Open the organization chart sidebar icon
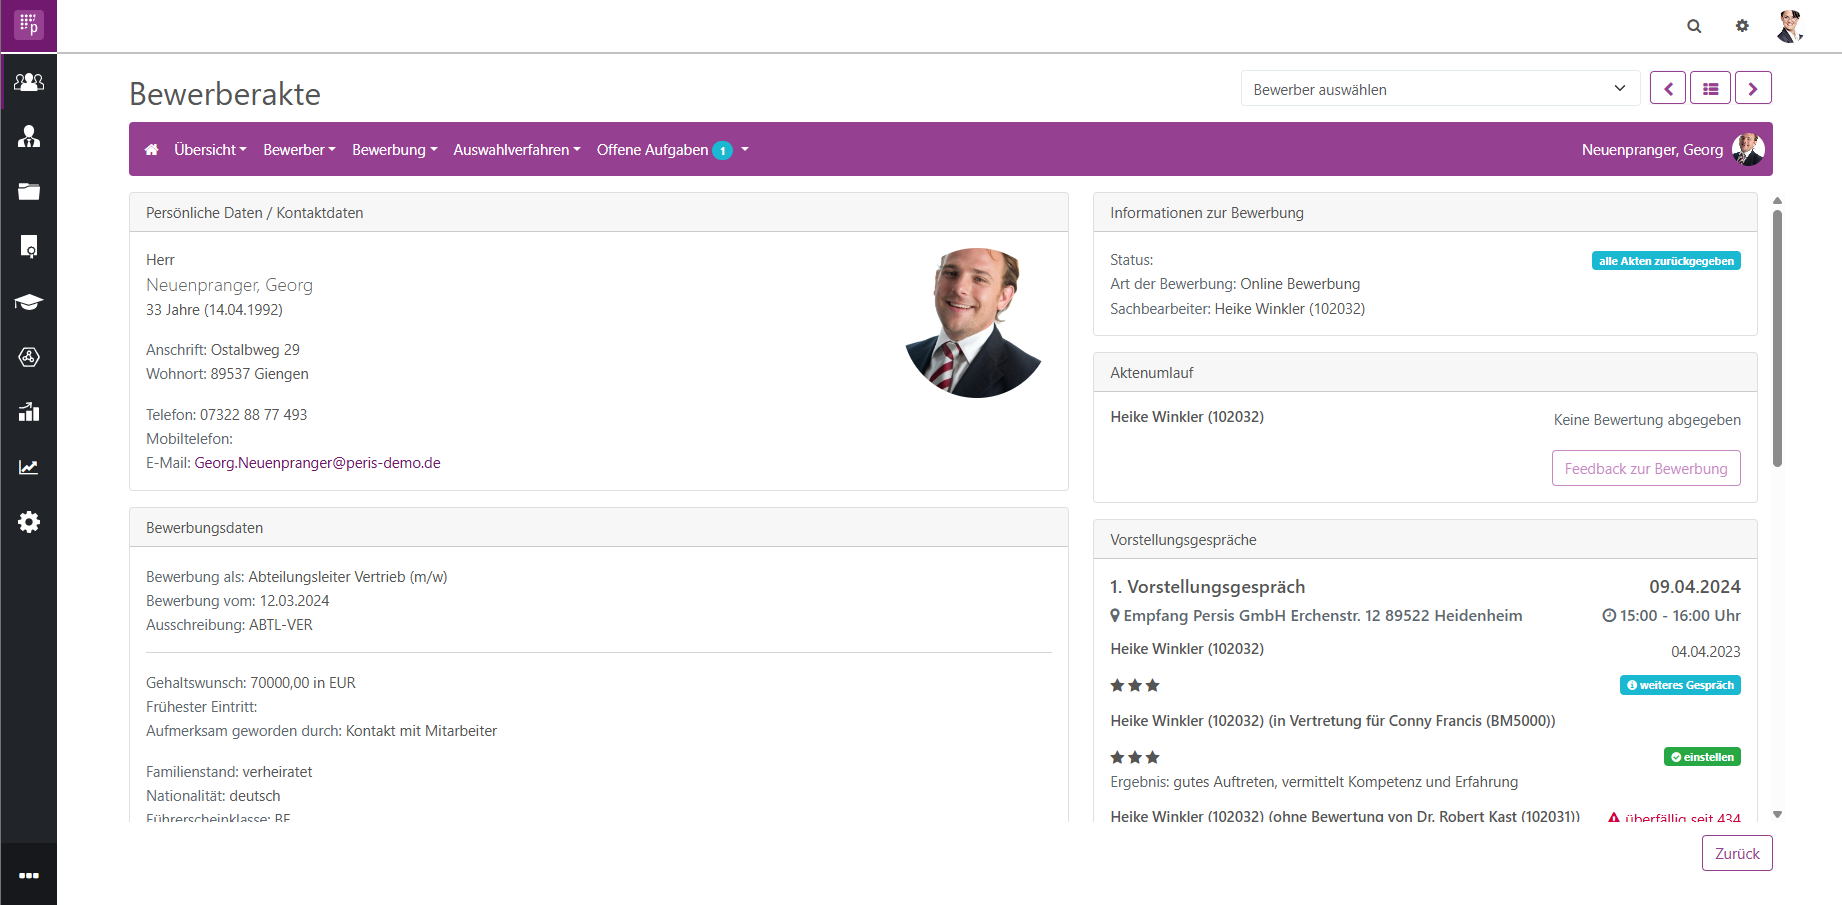 coord(29,137)
